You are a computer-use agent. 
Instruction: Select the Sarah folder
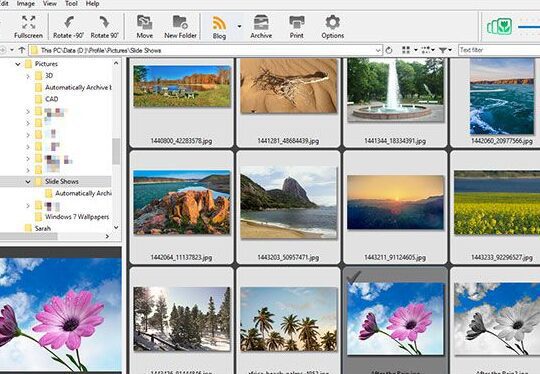[x=42, y=228]
